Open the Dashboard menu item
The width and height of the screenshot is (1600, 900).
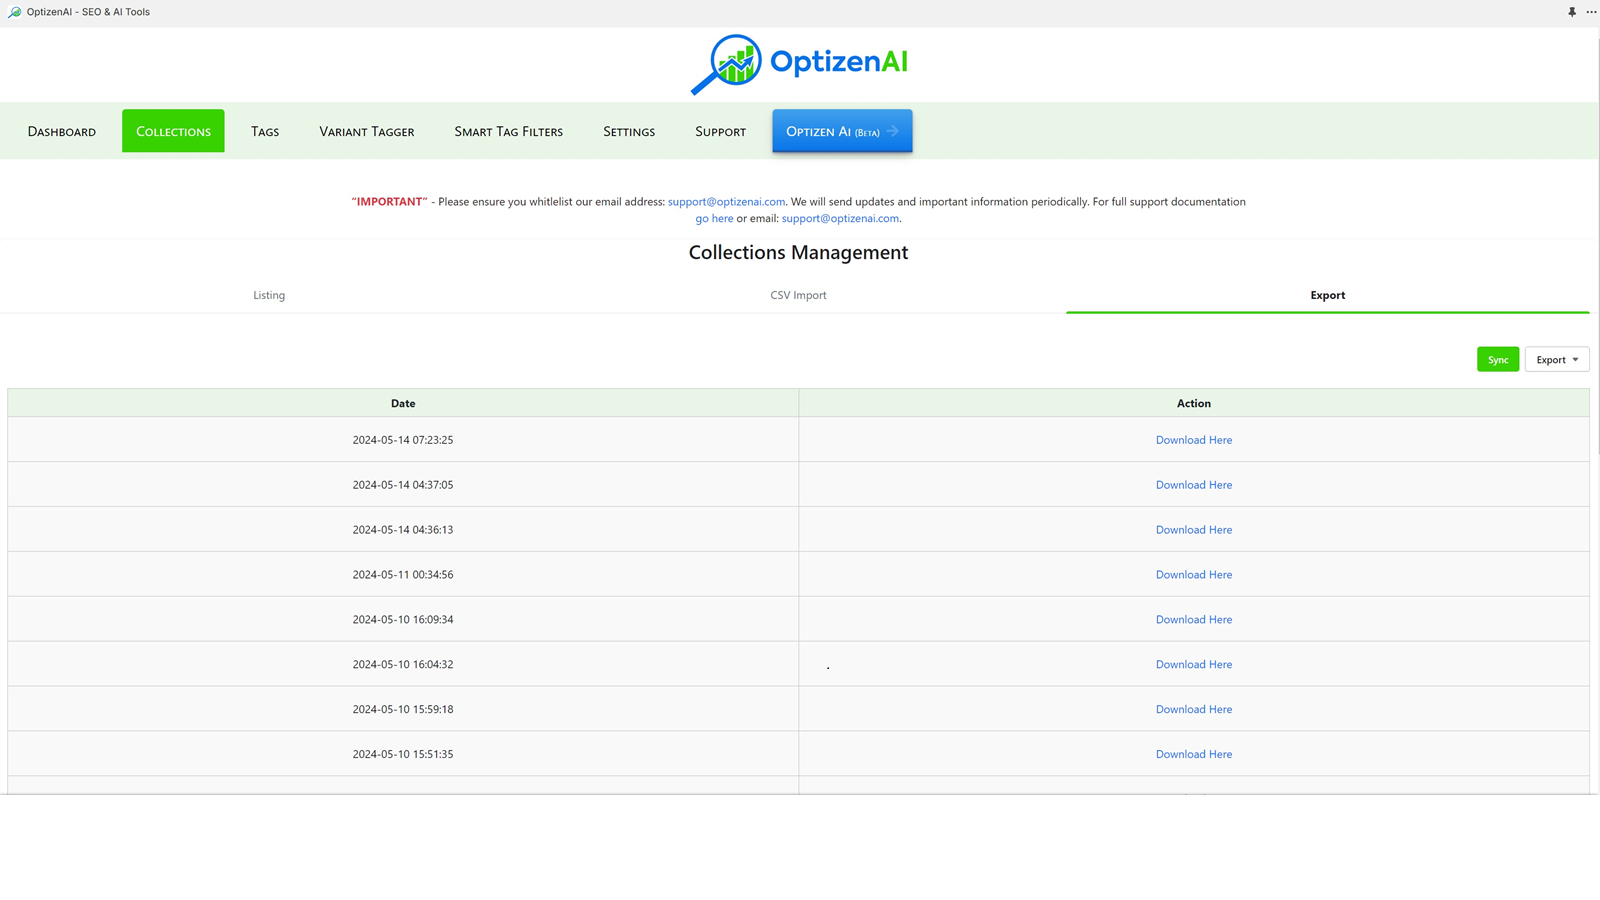(62, 131)
